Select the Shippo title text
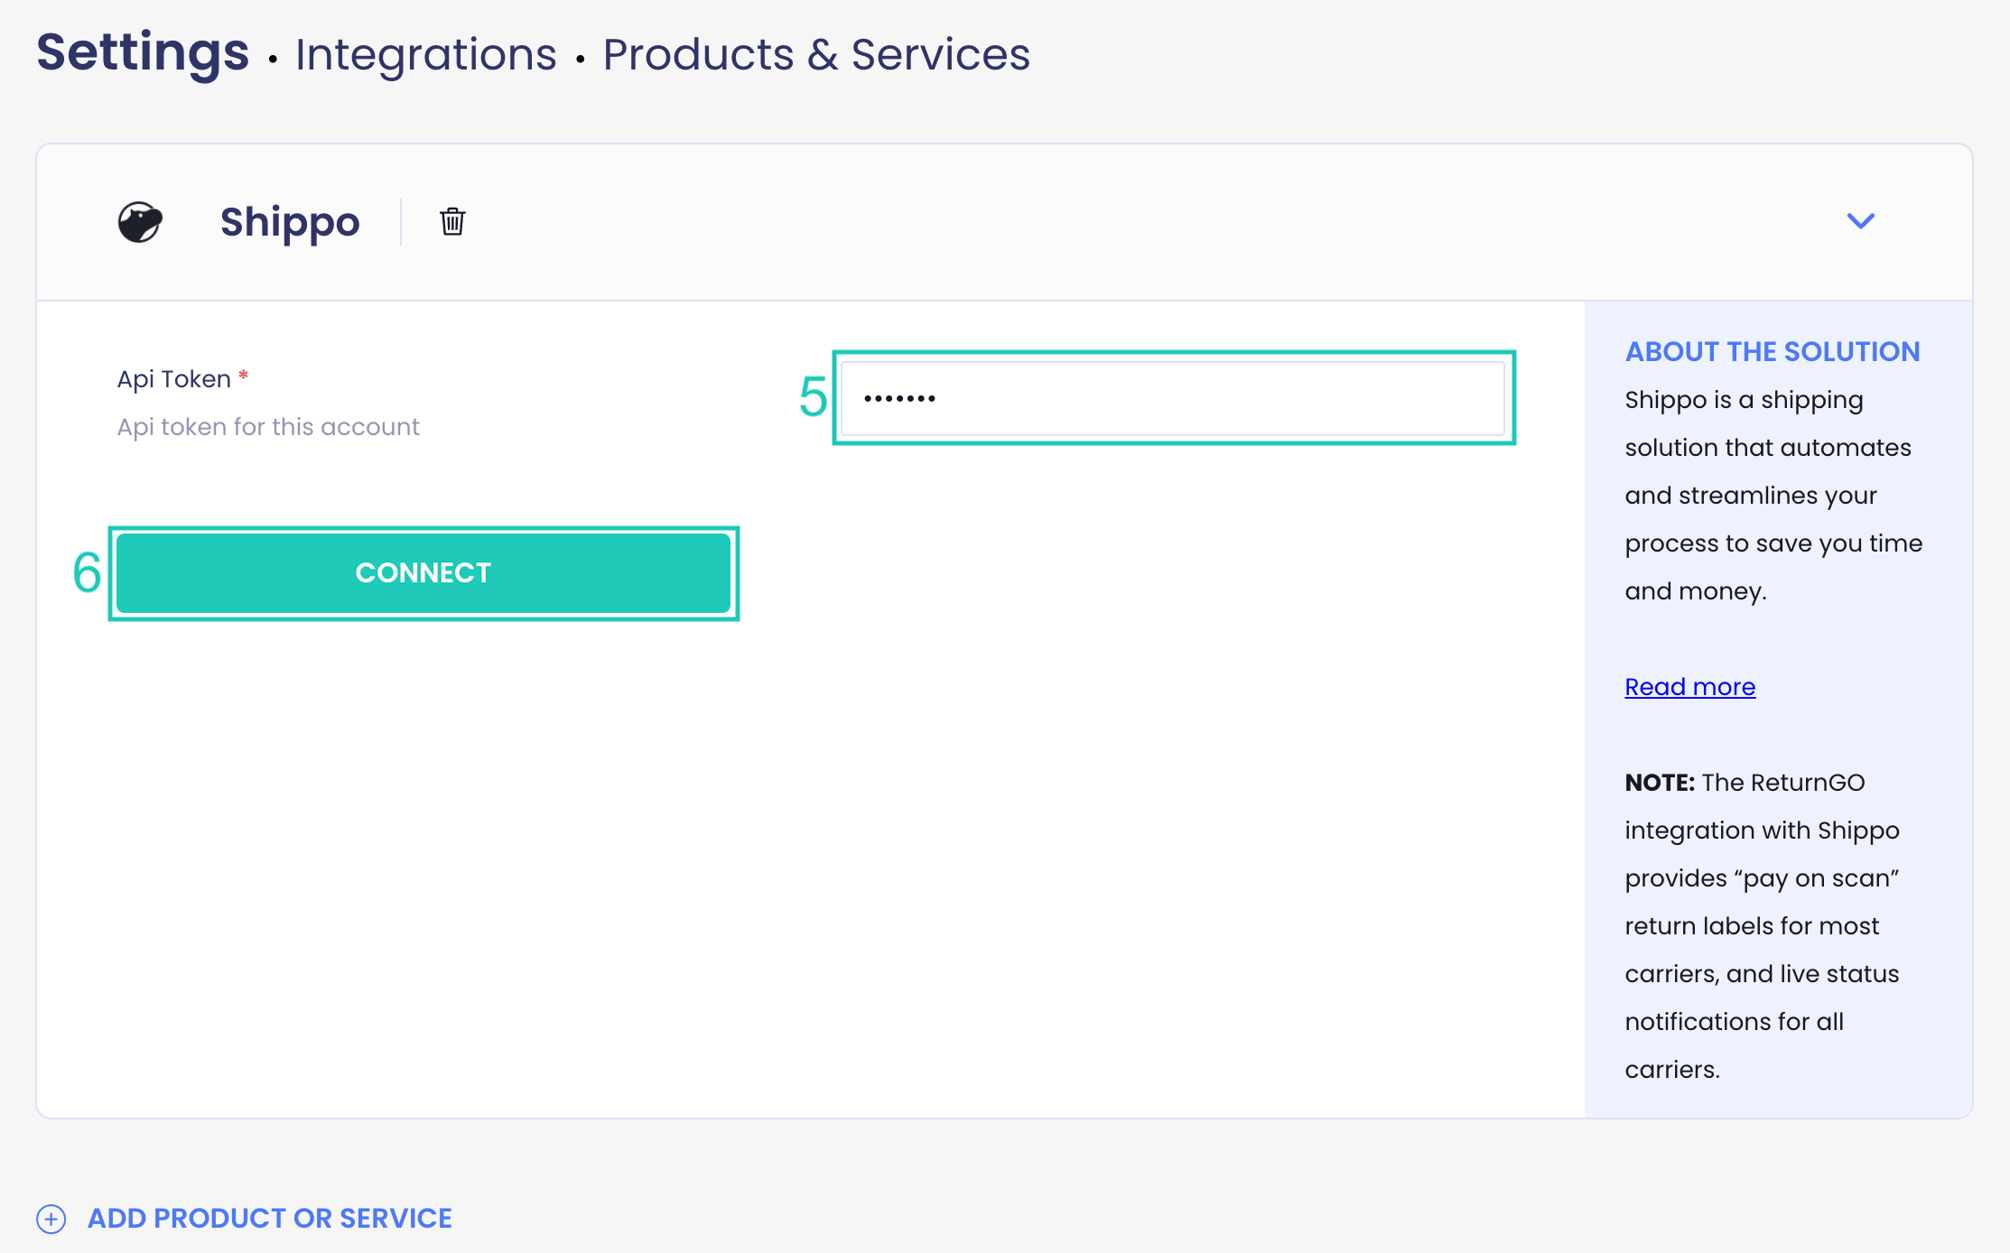The height and width of the screenshot is (1253, 2010). coord(289,222)
